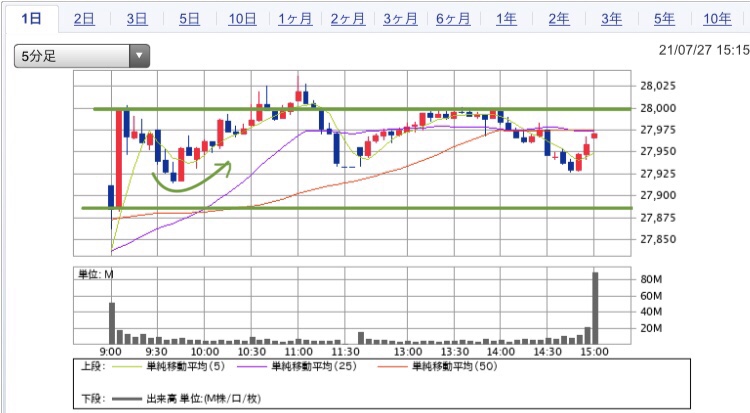Switch to the 2日 period tab
Screen dimensions: 750x413
[x=84, y=19]
